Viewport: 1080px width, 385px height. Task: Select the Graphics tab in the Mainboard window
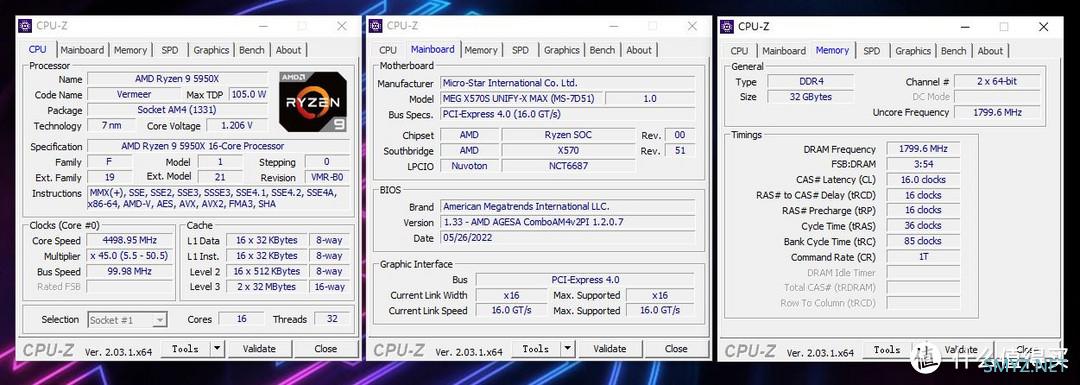[x=561, y=50]
